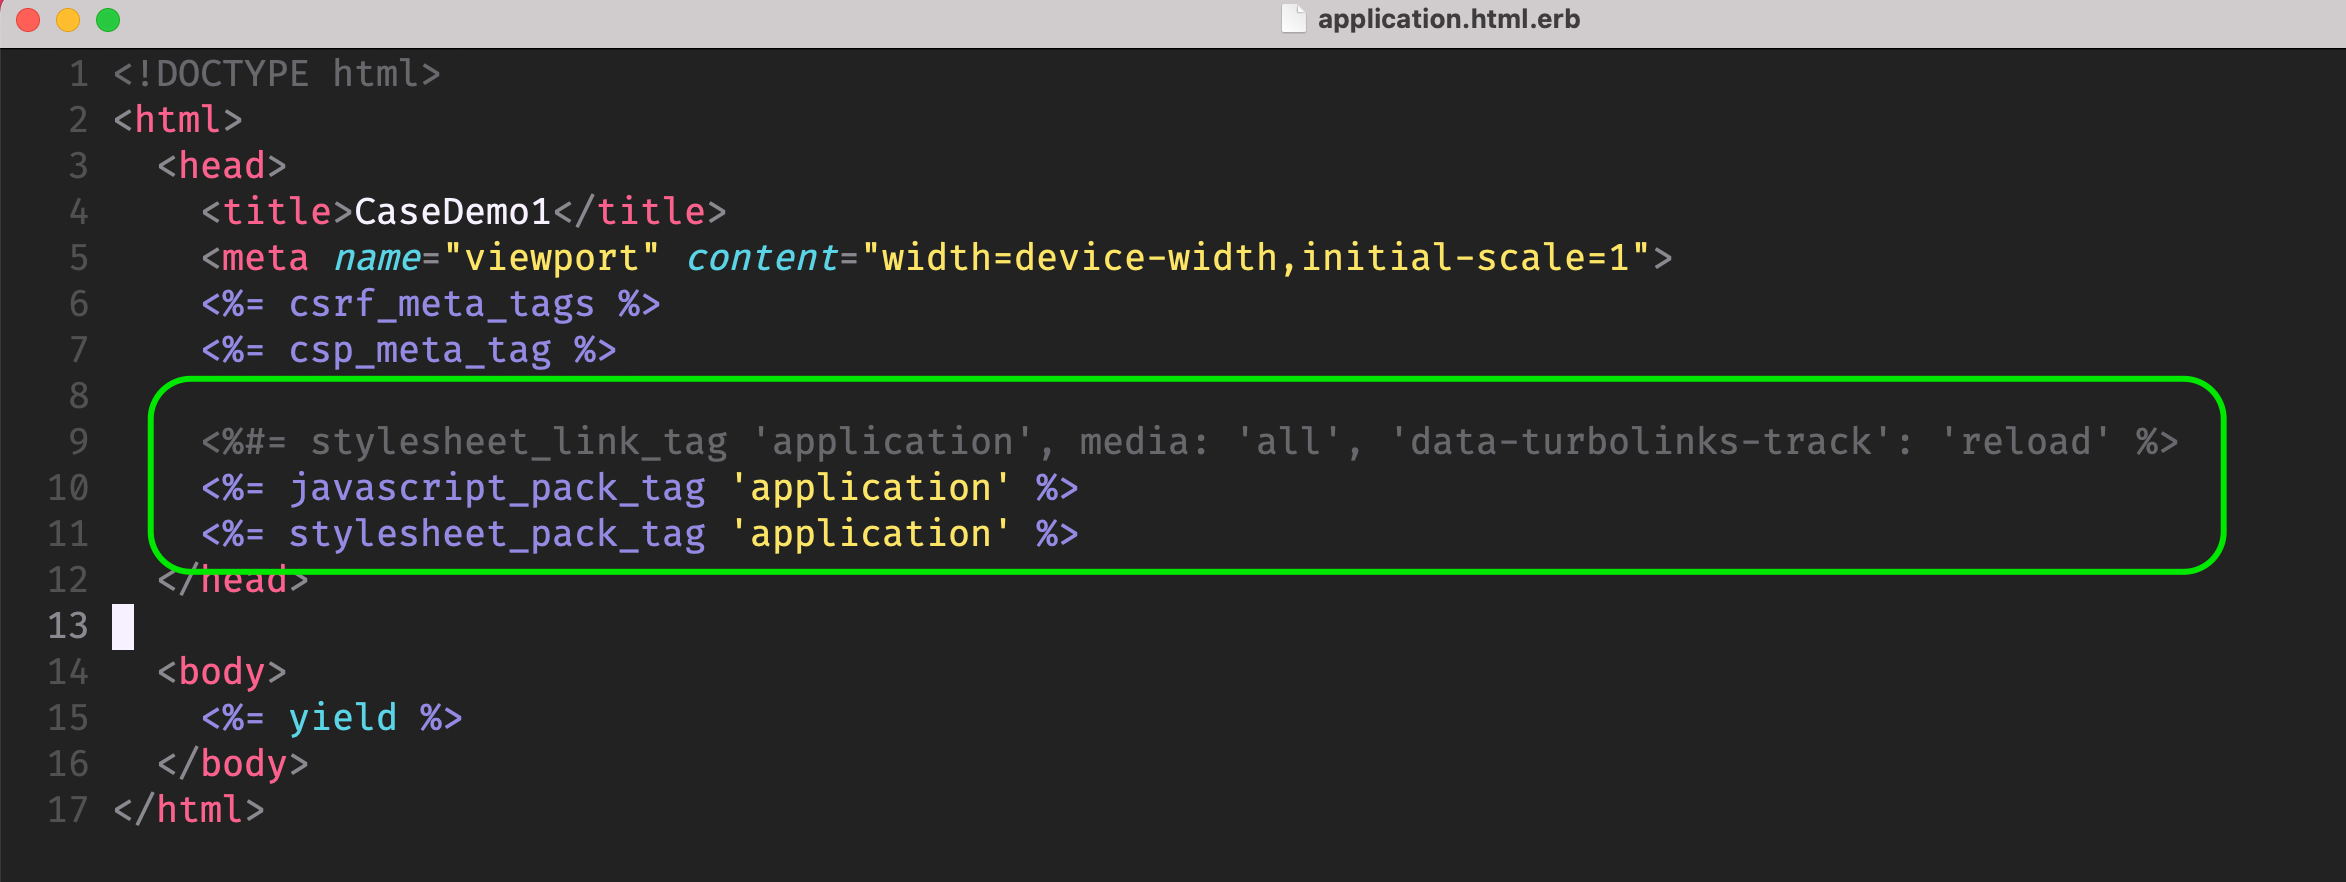Click on stylesheet_pack_tag in line 11
This screenshot has width=2346, height=882.
pyautogui.click(x=497, y=534)
